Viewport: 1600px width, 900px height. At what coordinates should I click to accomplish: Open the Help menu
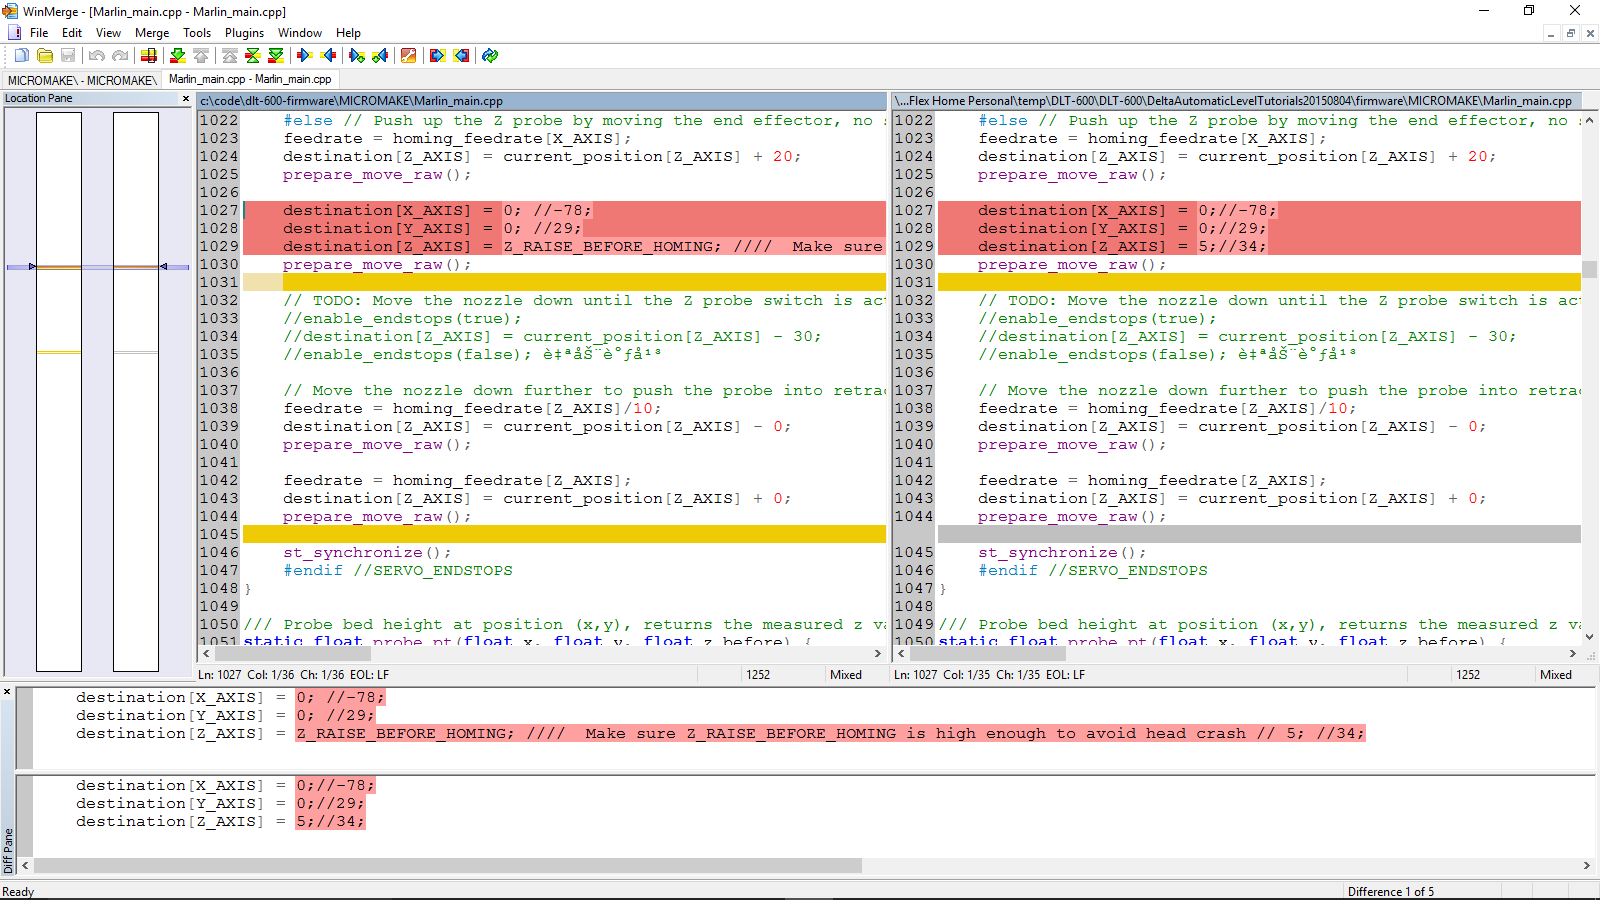[x=348, y=33]
